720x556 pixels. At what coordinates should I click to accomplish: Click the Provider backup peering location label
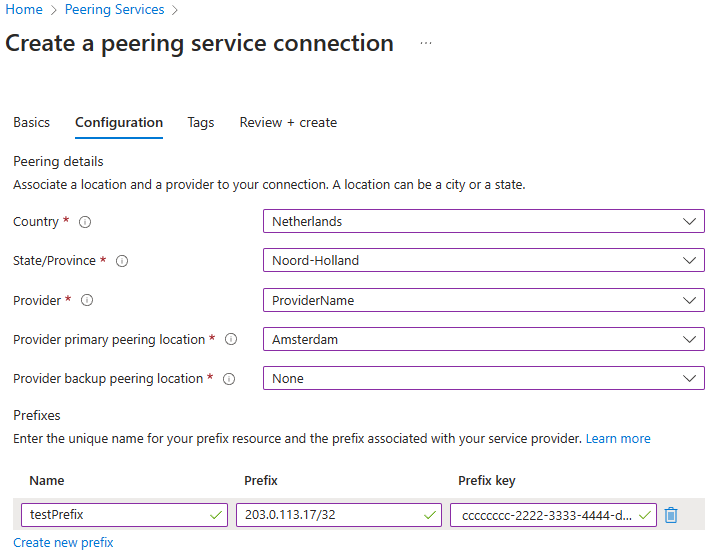coord(108,379)
